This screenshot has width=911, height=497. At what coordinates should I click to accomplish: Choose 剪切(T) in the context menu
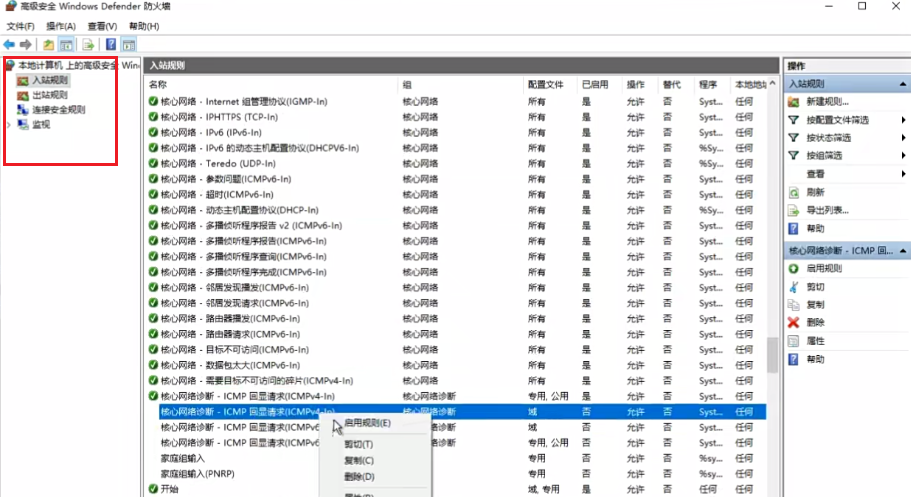pos(358,444)
